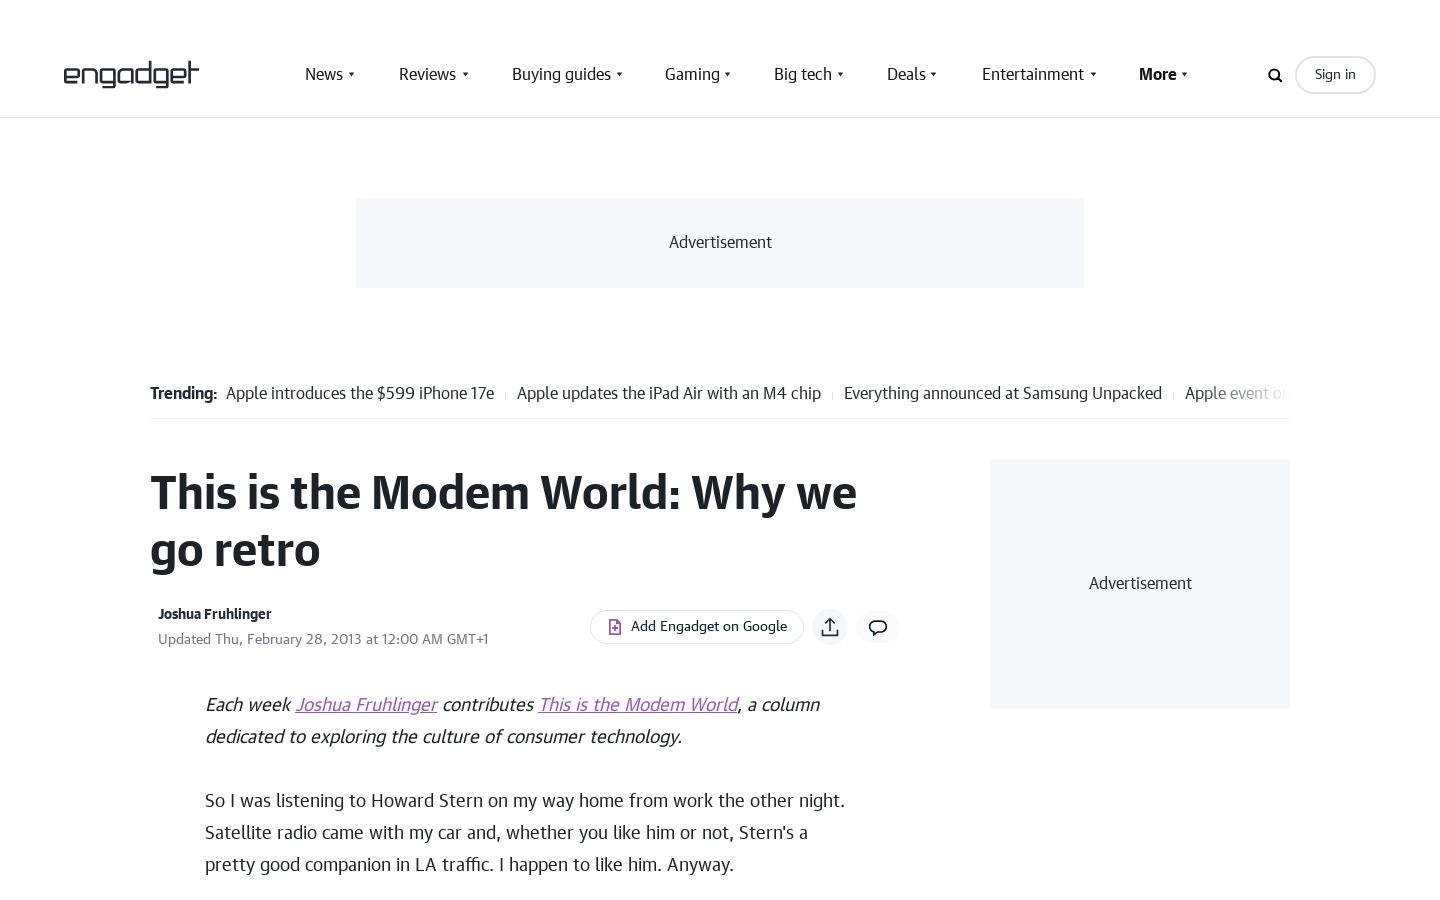Open the Buying guides menu

point(561,75)
